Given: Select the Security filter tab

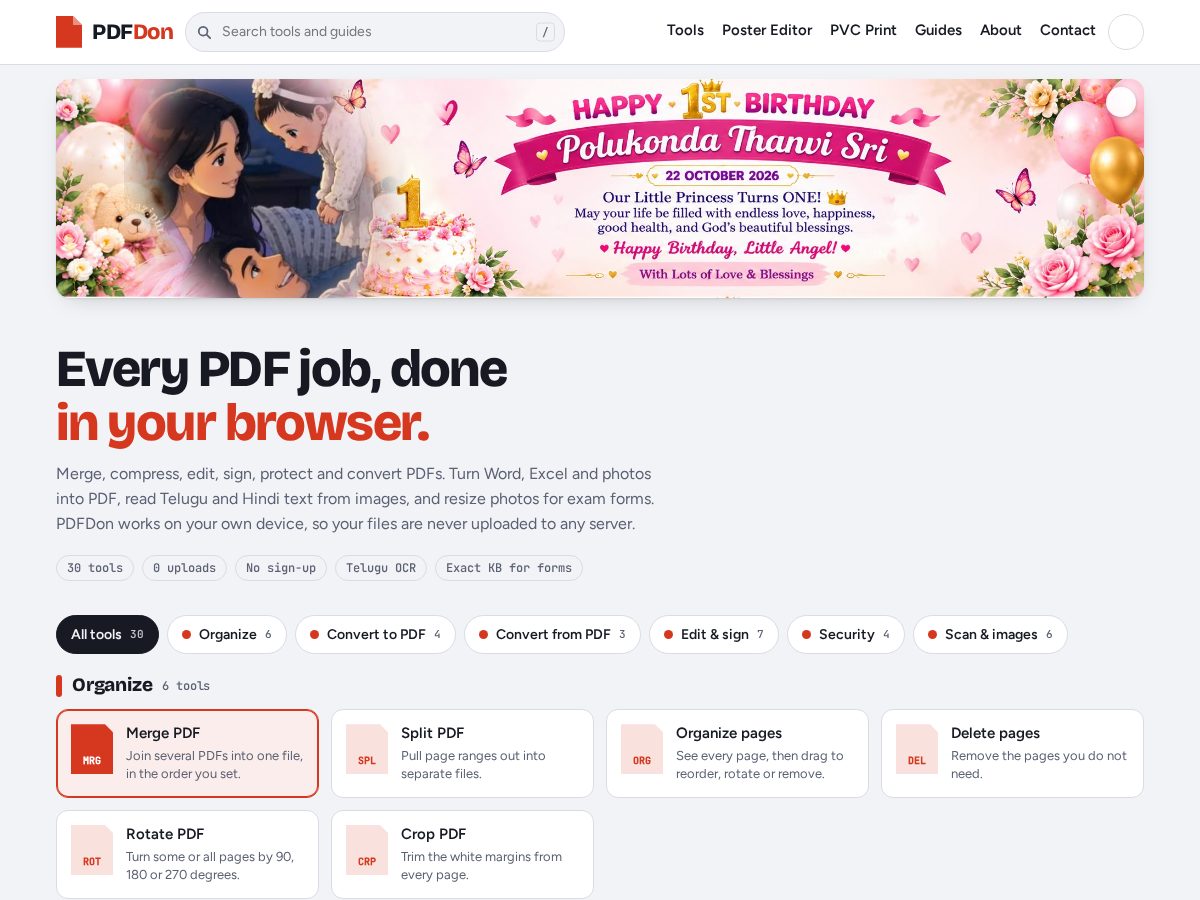Looking at the screenshot, I should tap(846, 634).
